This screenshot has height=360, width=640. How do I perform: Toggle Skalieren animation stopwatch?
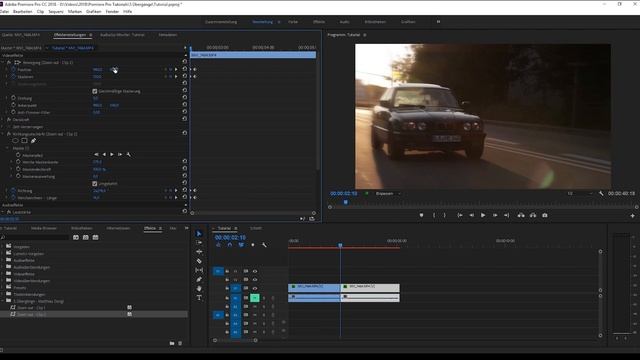(x=13, y=76)
